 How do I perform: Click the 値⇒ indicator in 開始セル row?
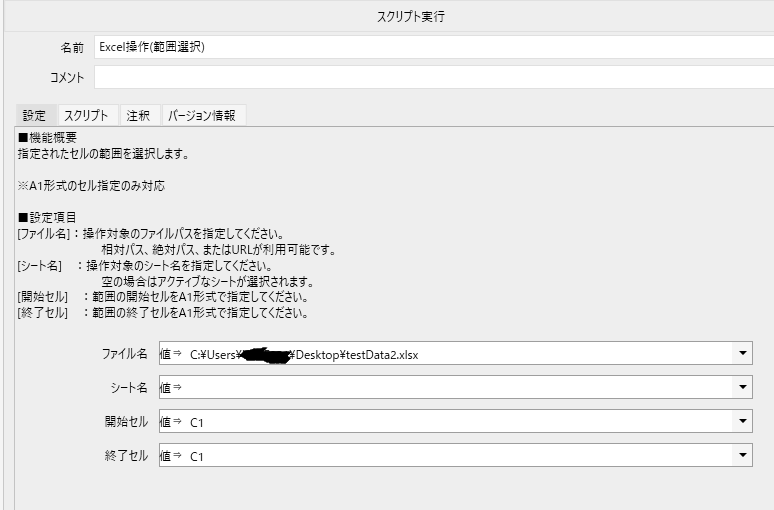point(171,422)
